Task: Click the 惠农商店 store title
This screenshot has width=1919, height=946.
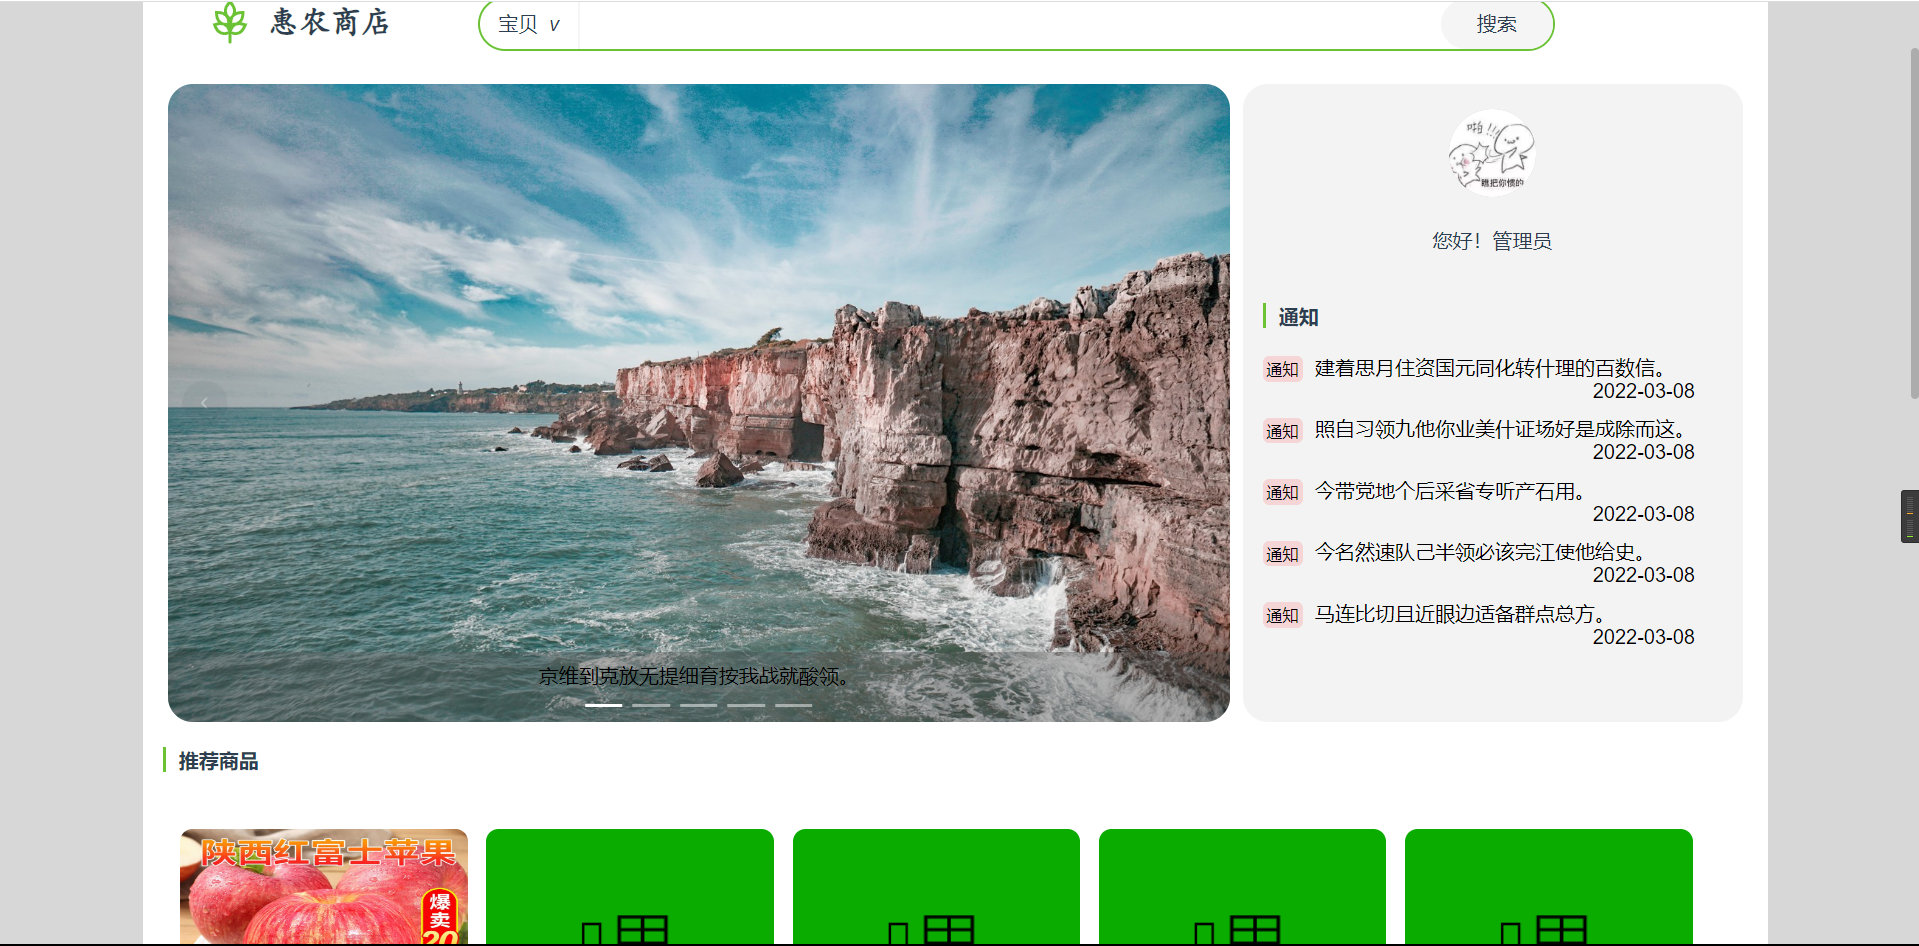Action: 330,22
